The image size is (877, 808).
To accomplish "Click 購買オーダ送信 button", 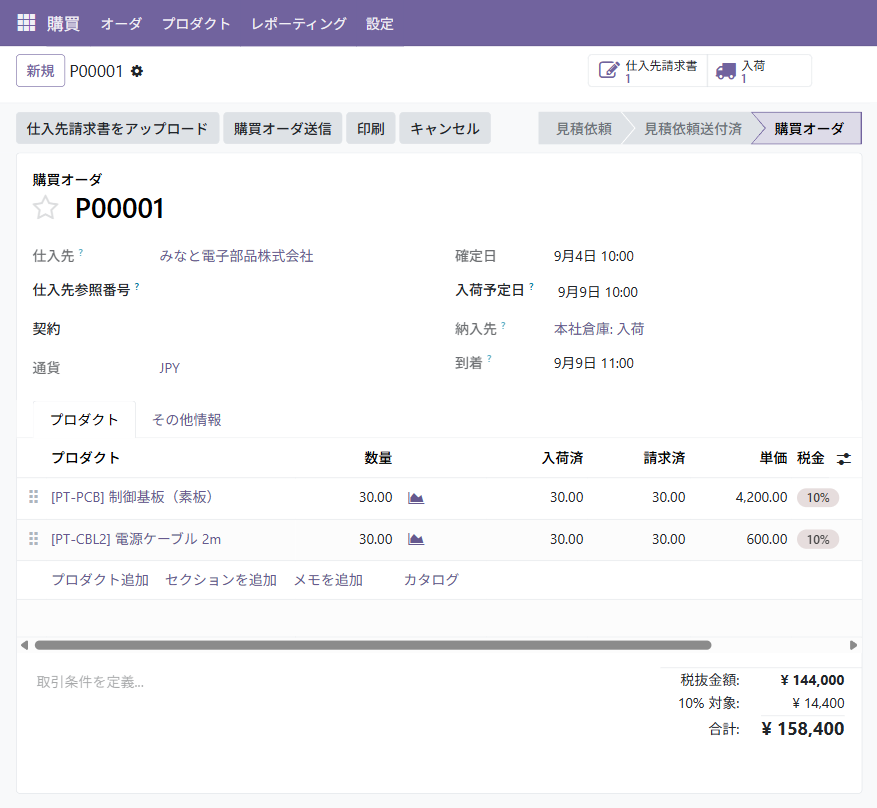I will coord(282,129).
